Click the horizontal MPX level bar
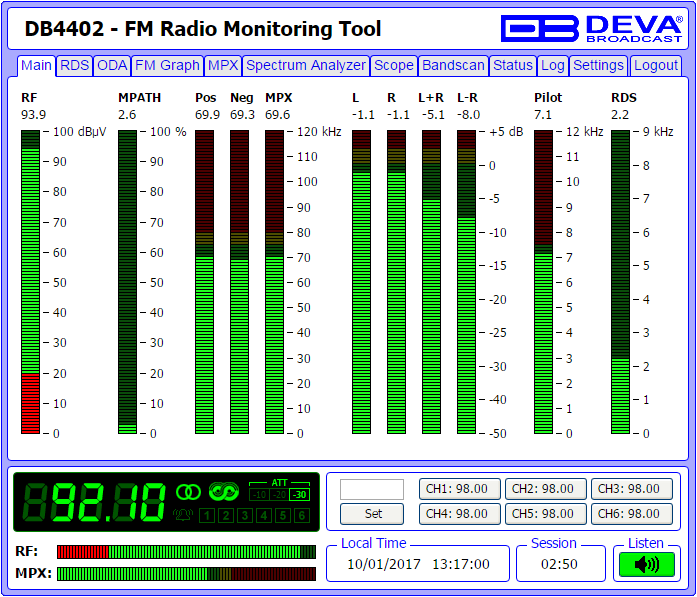697x597 pixels. pyautogui.click(x=187, y=573)
